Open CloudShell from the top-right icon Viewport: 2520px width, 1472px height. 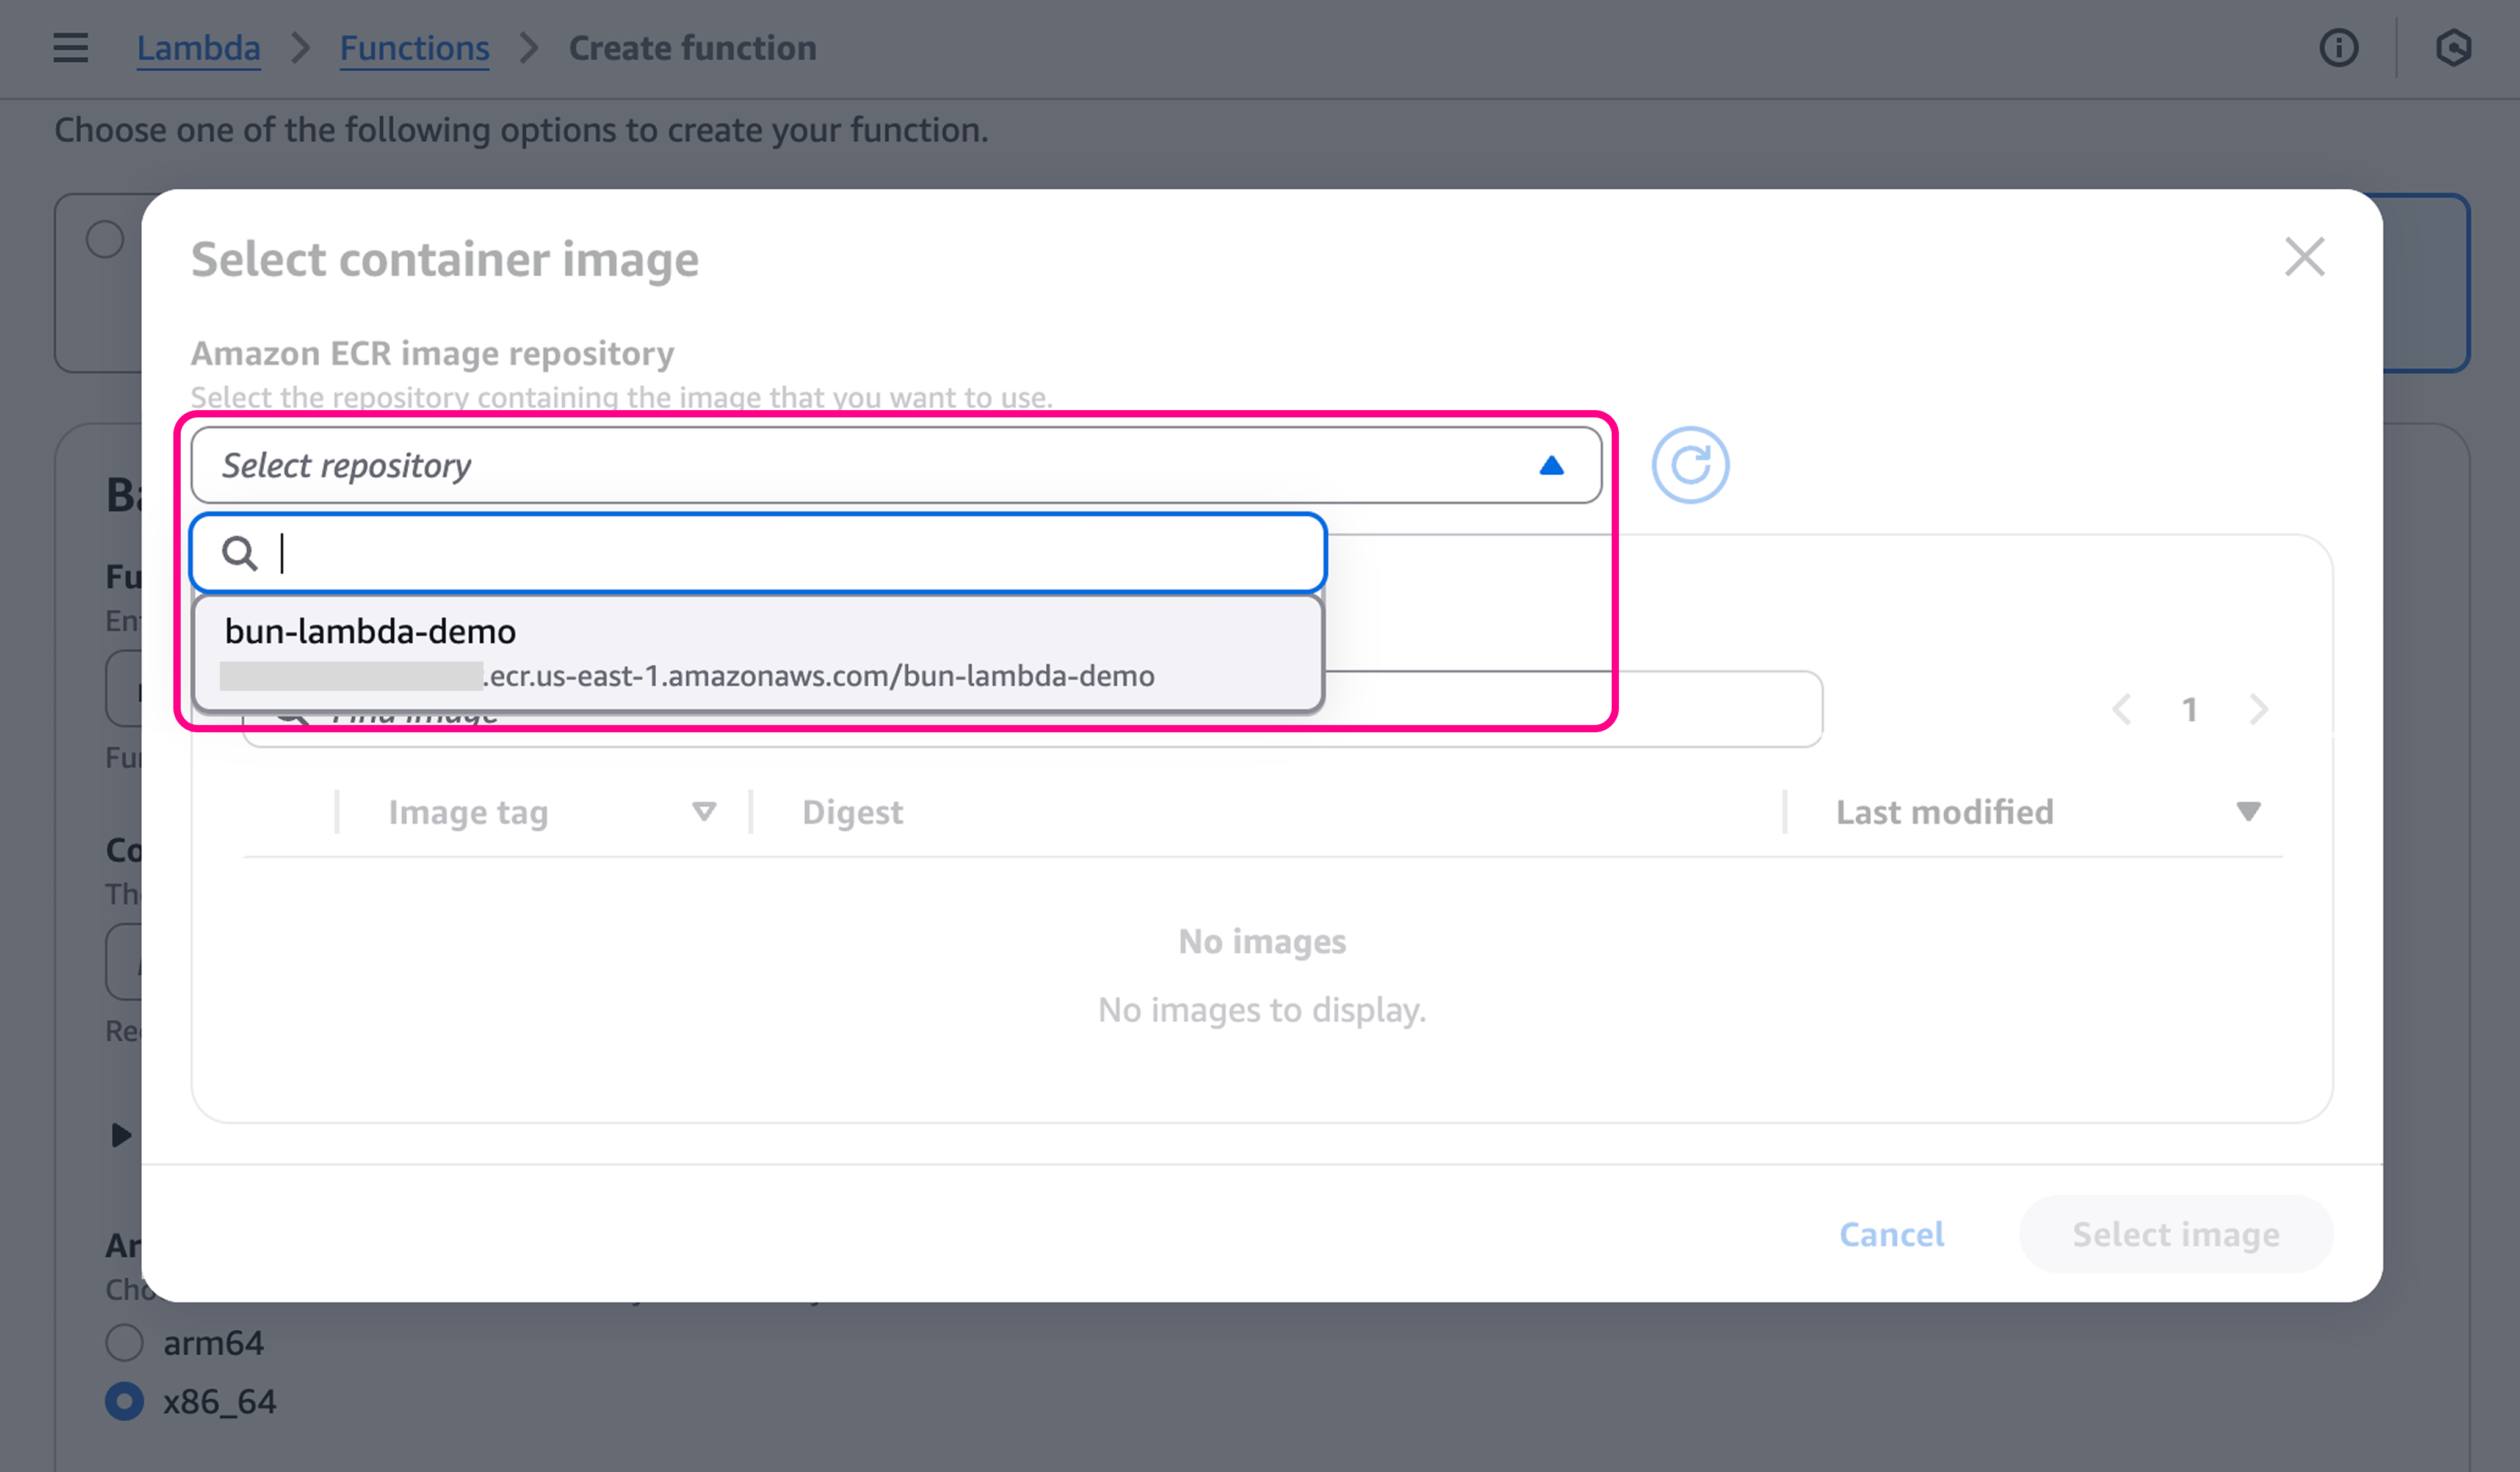2455,48
